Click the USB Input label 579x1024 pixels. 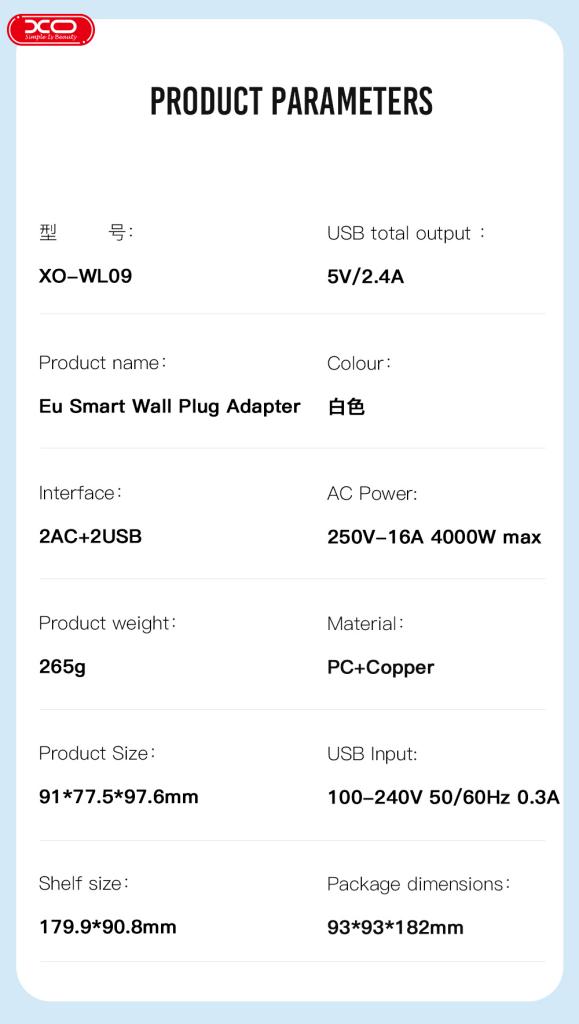click(x=372, y=754)
